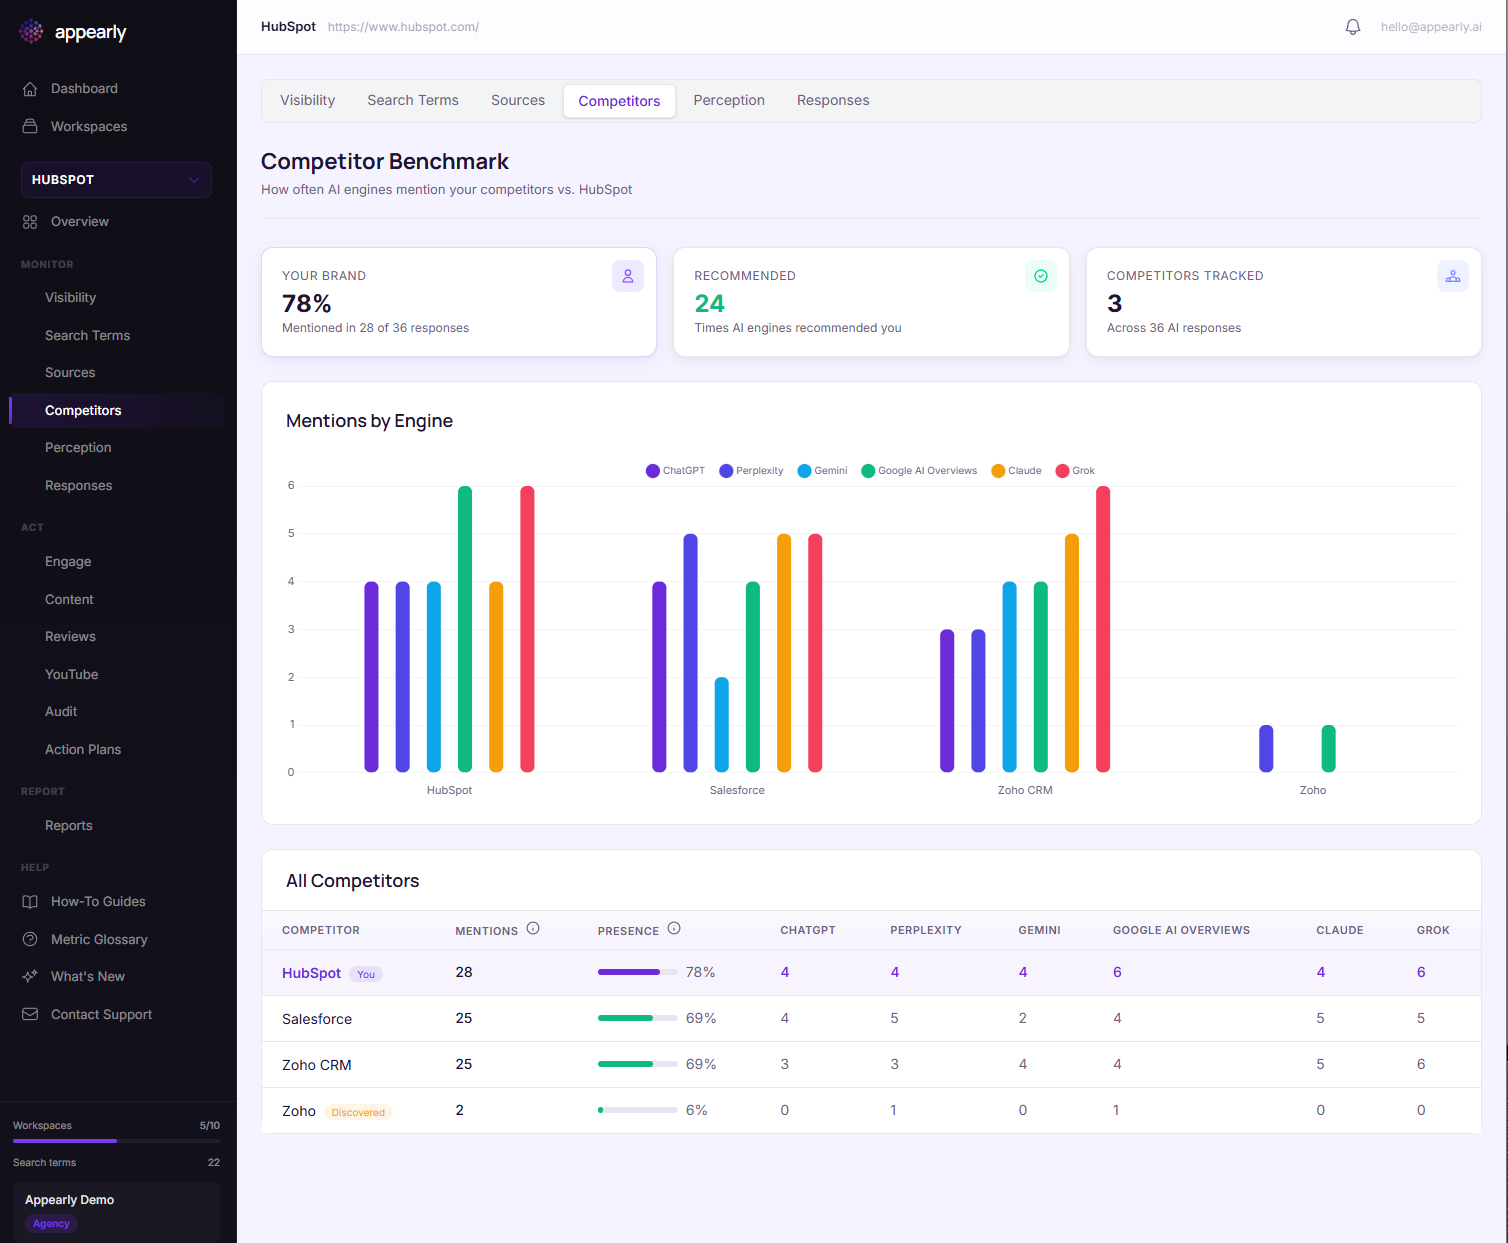Screen dimensions: 1508x1243
Task: Toggle Google AI Overviews legend item
Action: pos(919,471)
